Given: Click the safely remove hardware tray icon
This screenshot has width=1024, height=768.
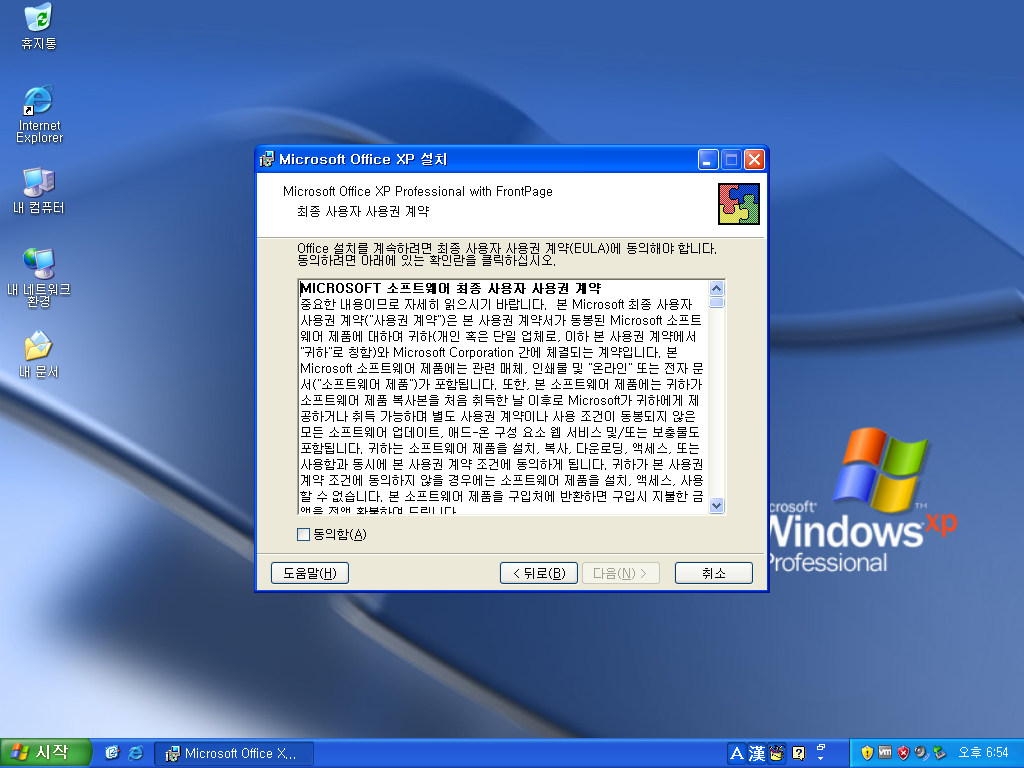Looking at the screenshot, I should (x=939, y=753).
